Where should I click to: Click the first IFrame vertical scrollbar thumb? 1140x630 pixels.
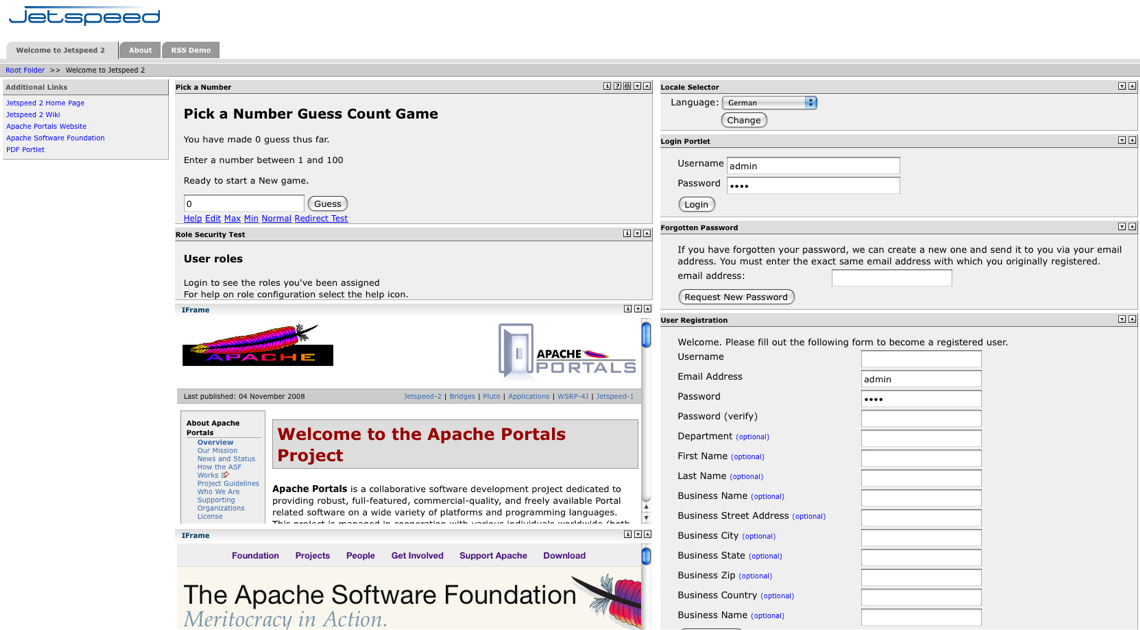tap(646, 335)
